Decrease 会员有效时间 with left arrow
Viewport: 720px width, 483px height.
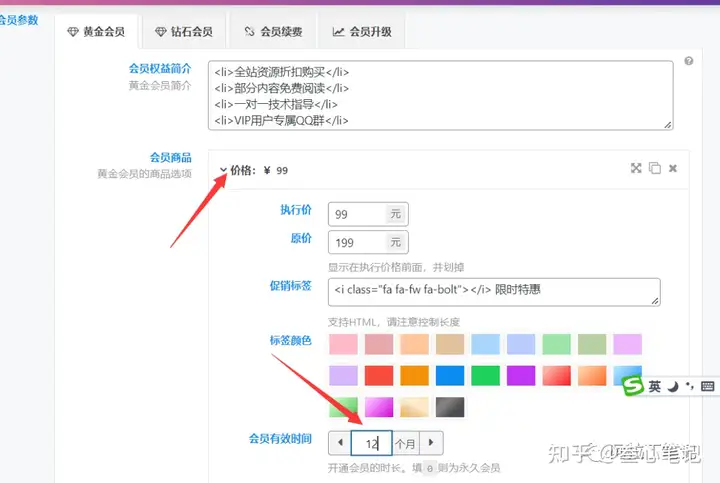(340, 443)
